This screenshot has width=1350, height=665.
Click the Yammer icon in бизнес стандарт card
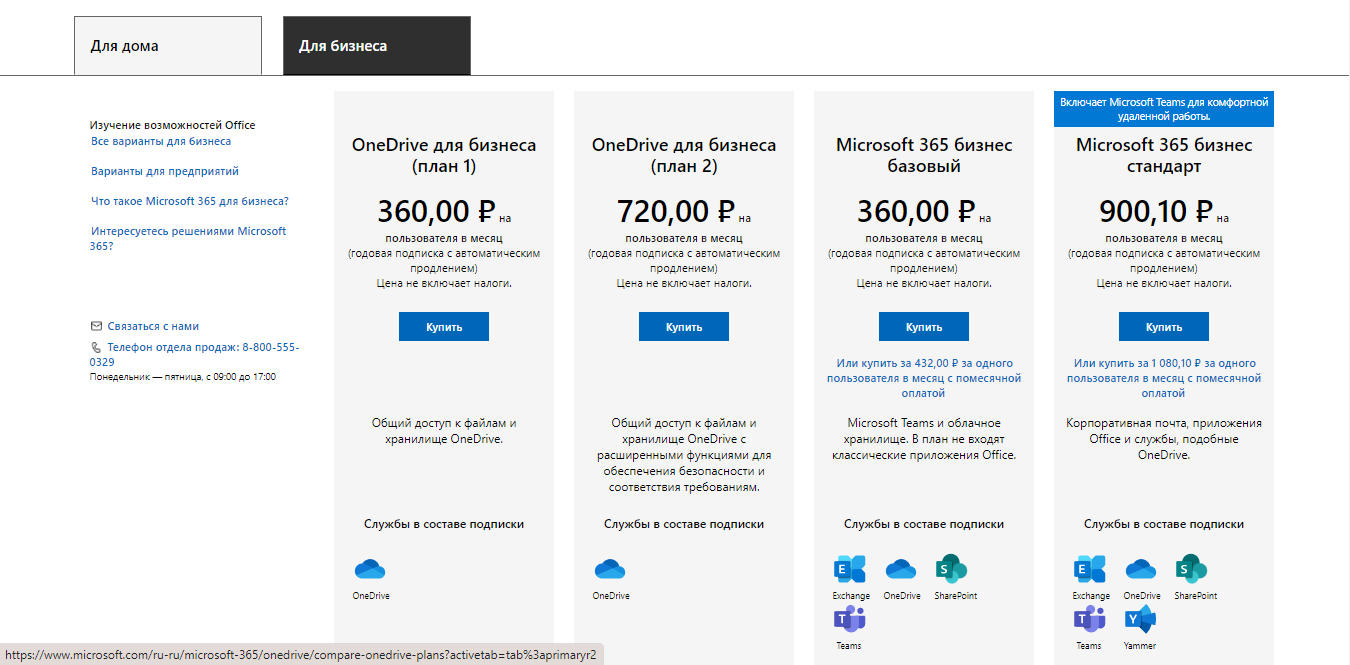point(1140,620)
